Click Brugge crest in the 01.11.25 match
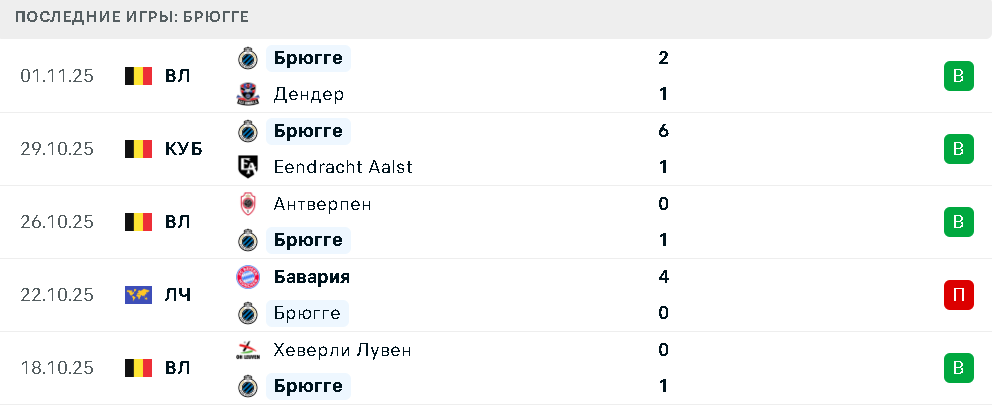 [x=247, y=58]
